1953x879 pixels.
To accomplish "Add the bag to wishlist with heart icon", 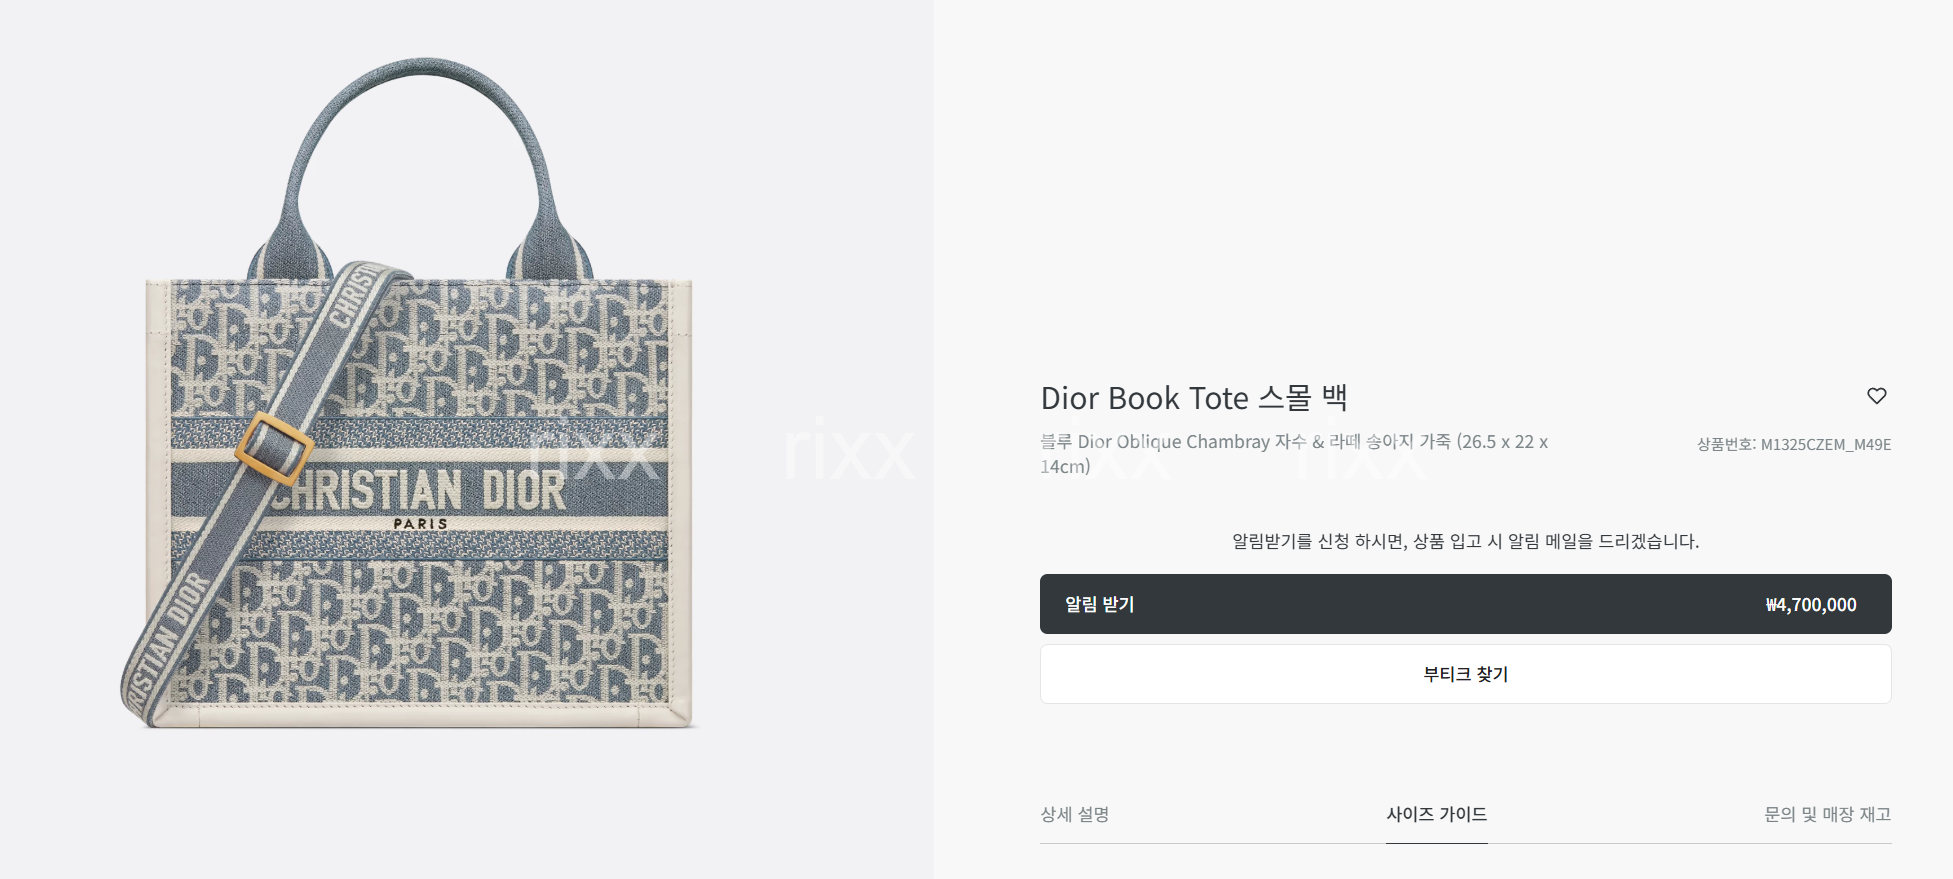I will pyautogui.click(x=1877, y=396).
